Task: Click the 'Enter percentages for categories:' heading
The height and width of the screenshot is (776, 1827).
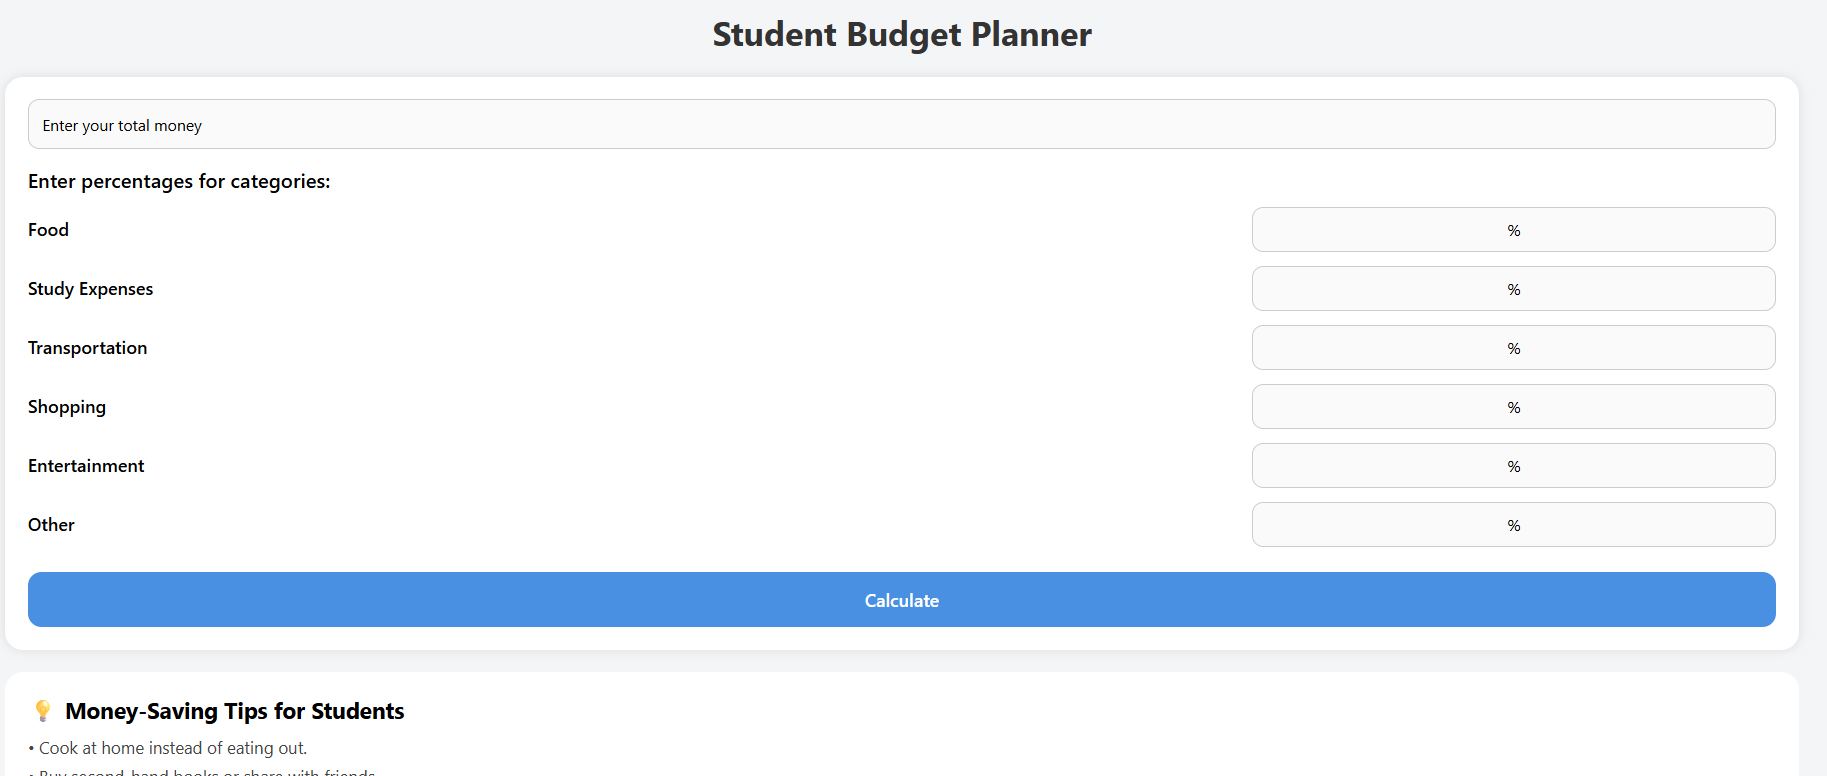Action: (179, 182)
